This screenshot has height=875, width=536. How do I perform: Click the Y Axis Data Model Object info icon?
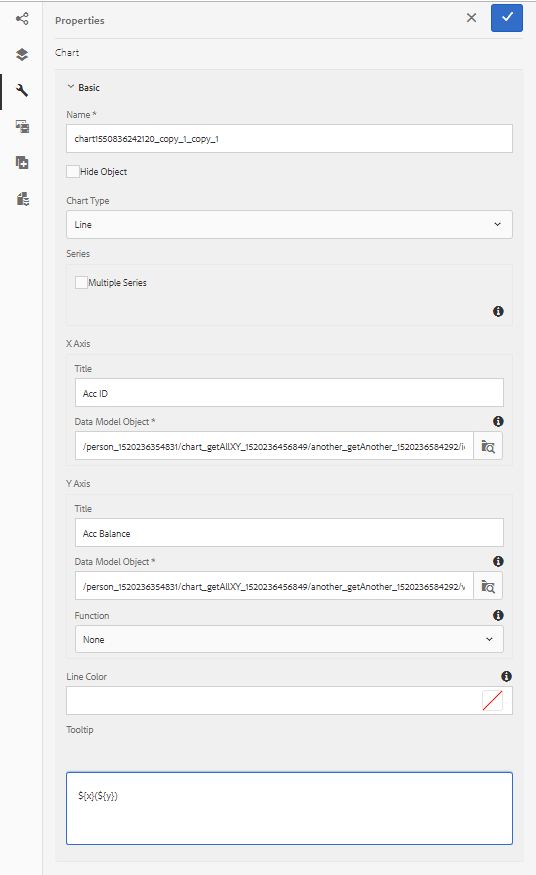(x=498, y=561)
